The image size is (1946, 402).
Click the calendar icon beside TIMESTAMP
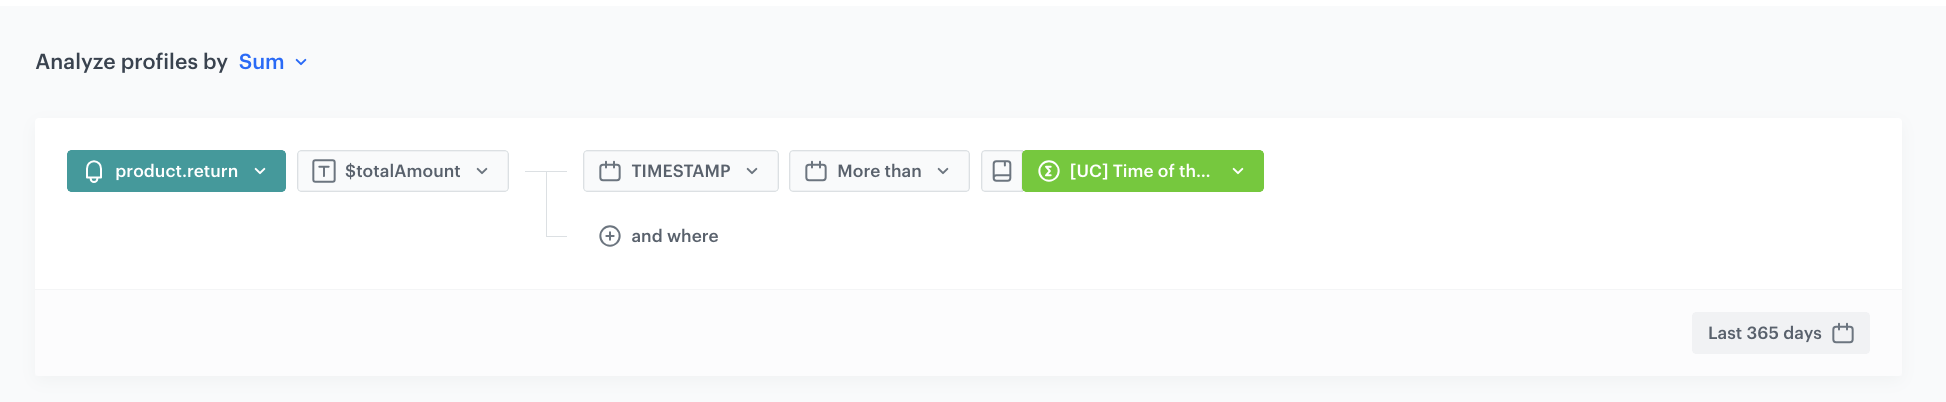610,171
